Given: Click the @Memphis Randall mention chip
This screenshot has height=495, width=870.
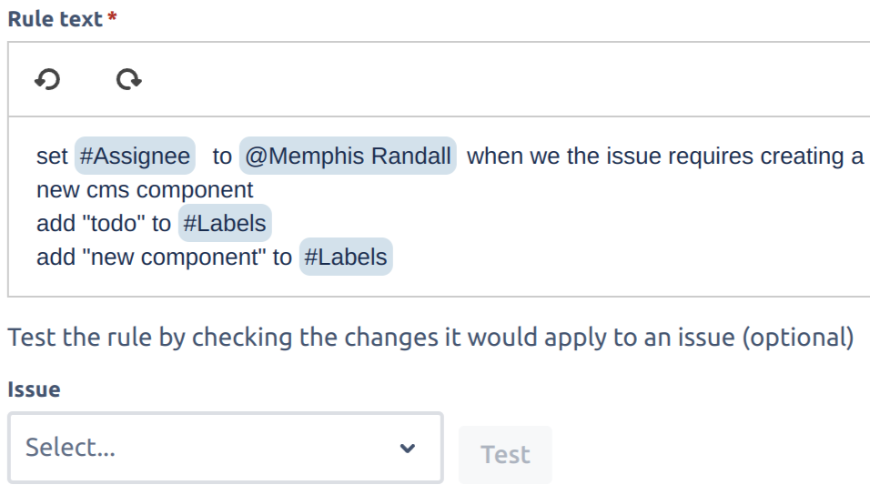Looking at the screenshot, I should (347, 157).
